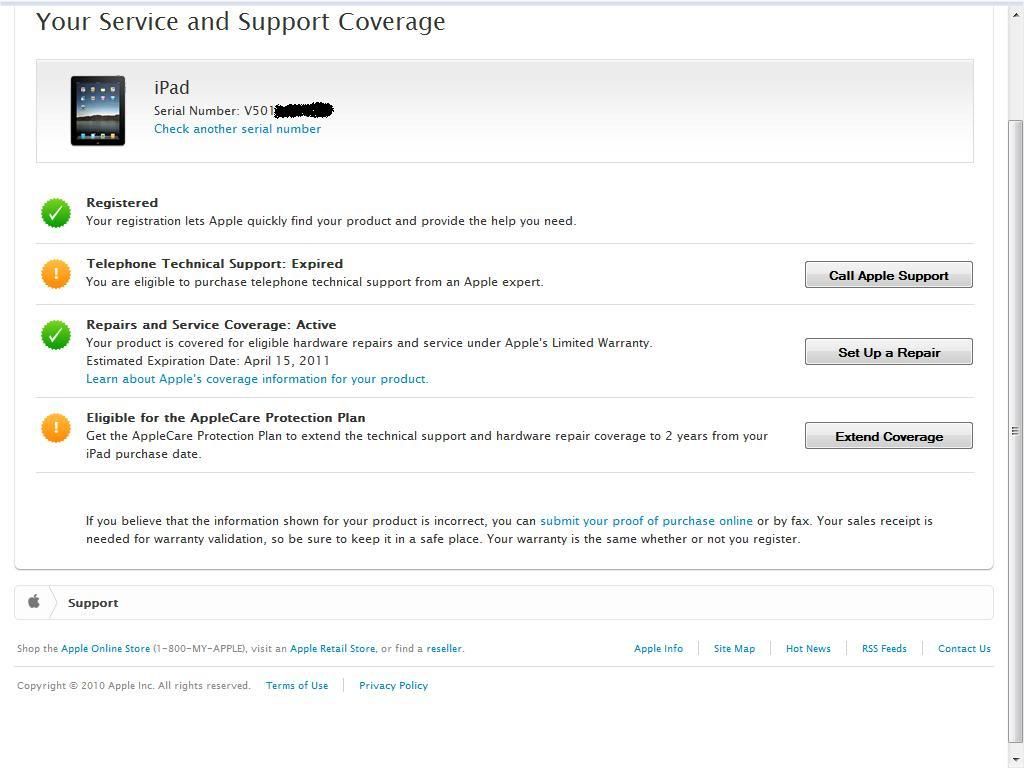Click the green check icon beside Registered

(x=56, y=213)
